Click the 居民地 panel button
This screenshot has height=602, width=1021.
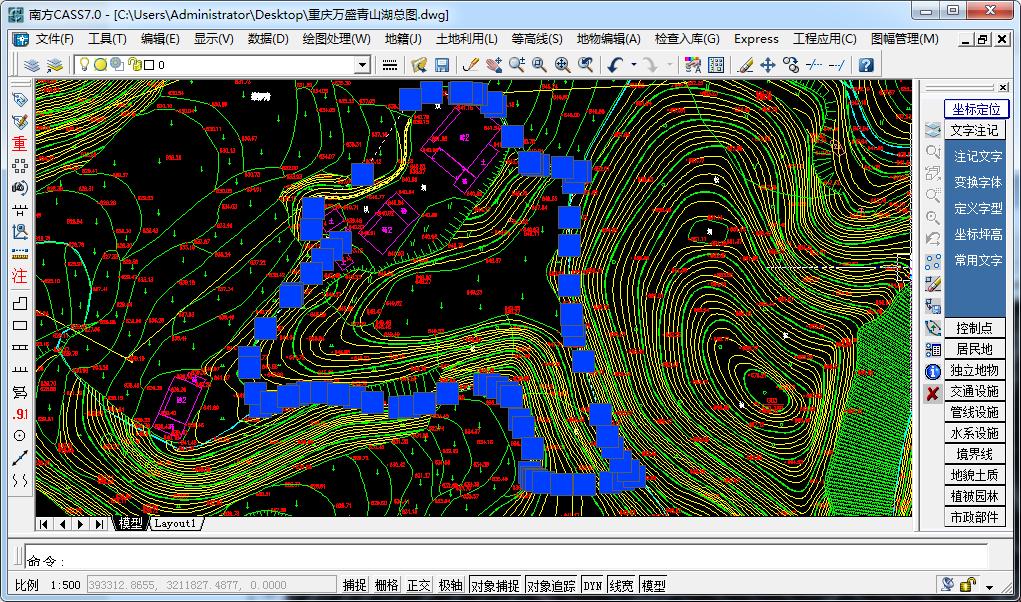(974, 349)
